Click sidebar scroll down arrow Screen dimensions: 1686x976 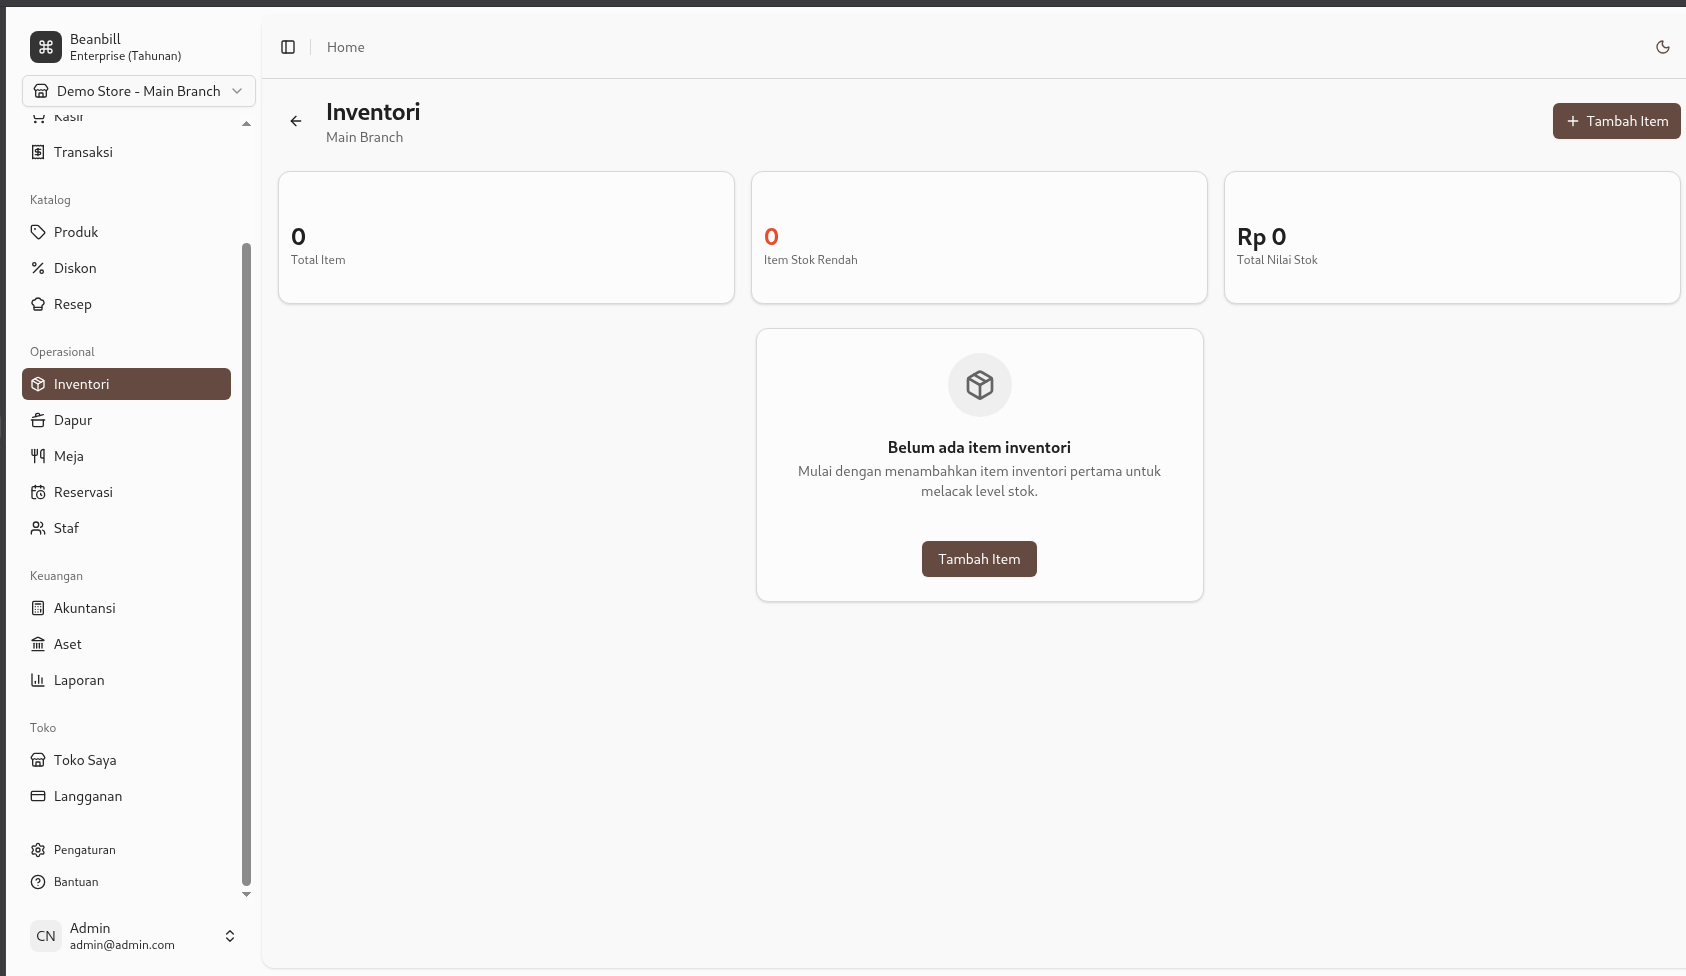click(246, 895)
